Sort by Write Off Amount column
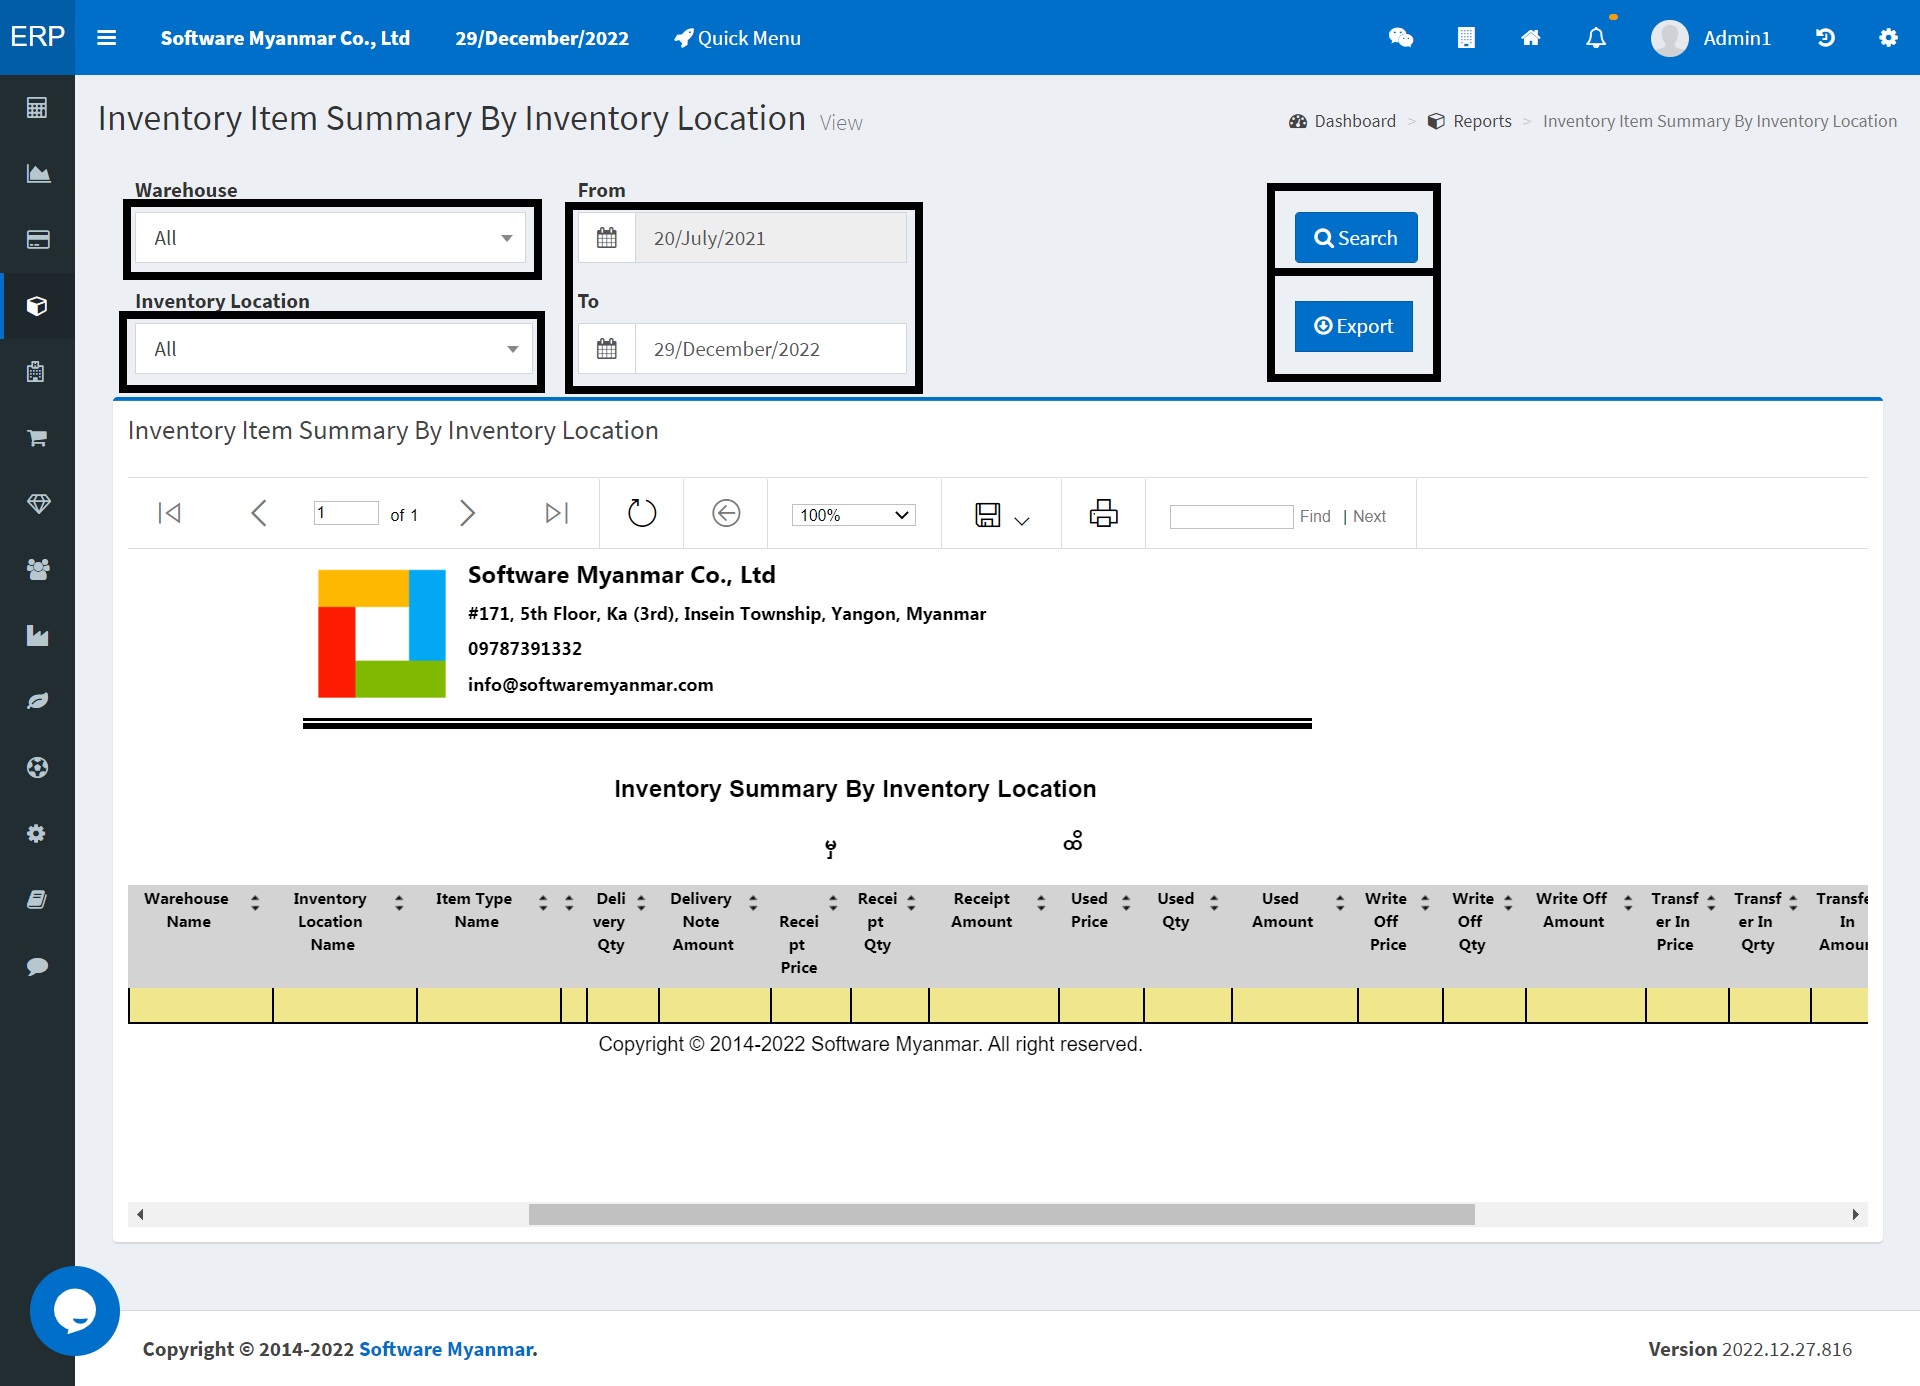The width and height of the screenshot is (1920, 1386). pos(1628,903)
